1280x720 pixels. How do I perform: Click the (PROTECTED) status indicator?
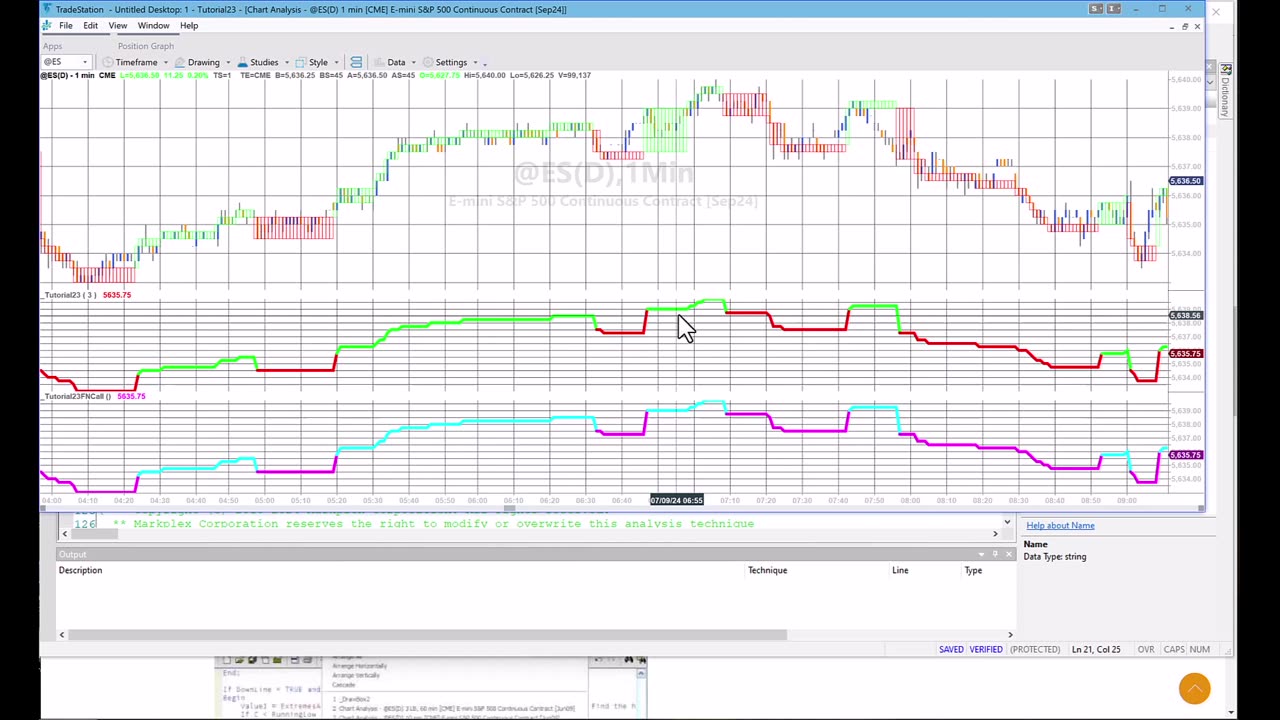coord(1034,650)
